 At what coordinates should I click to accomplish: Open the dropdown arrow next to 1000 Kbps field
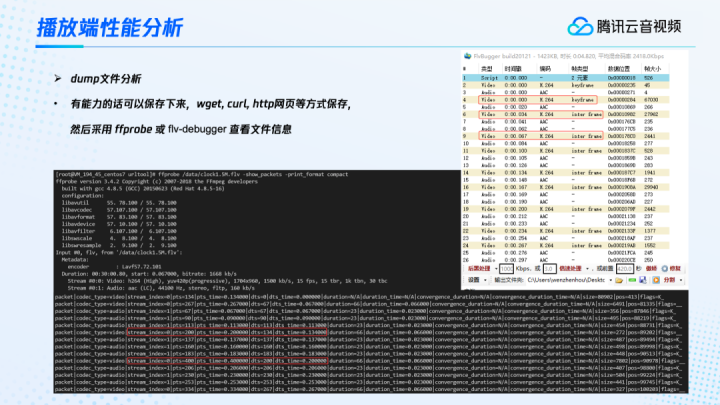(496, 269)
